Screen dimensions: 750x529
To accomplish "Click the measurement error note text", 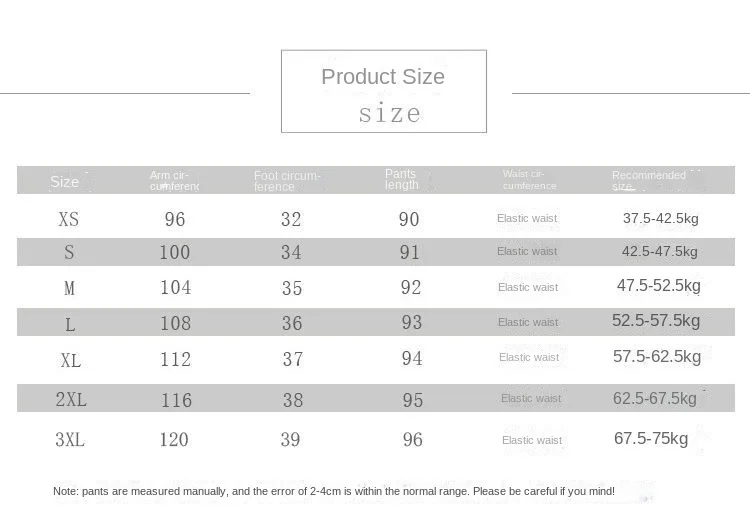I will pos(334,491).
